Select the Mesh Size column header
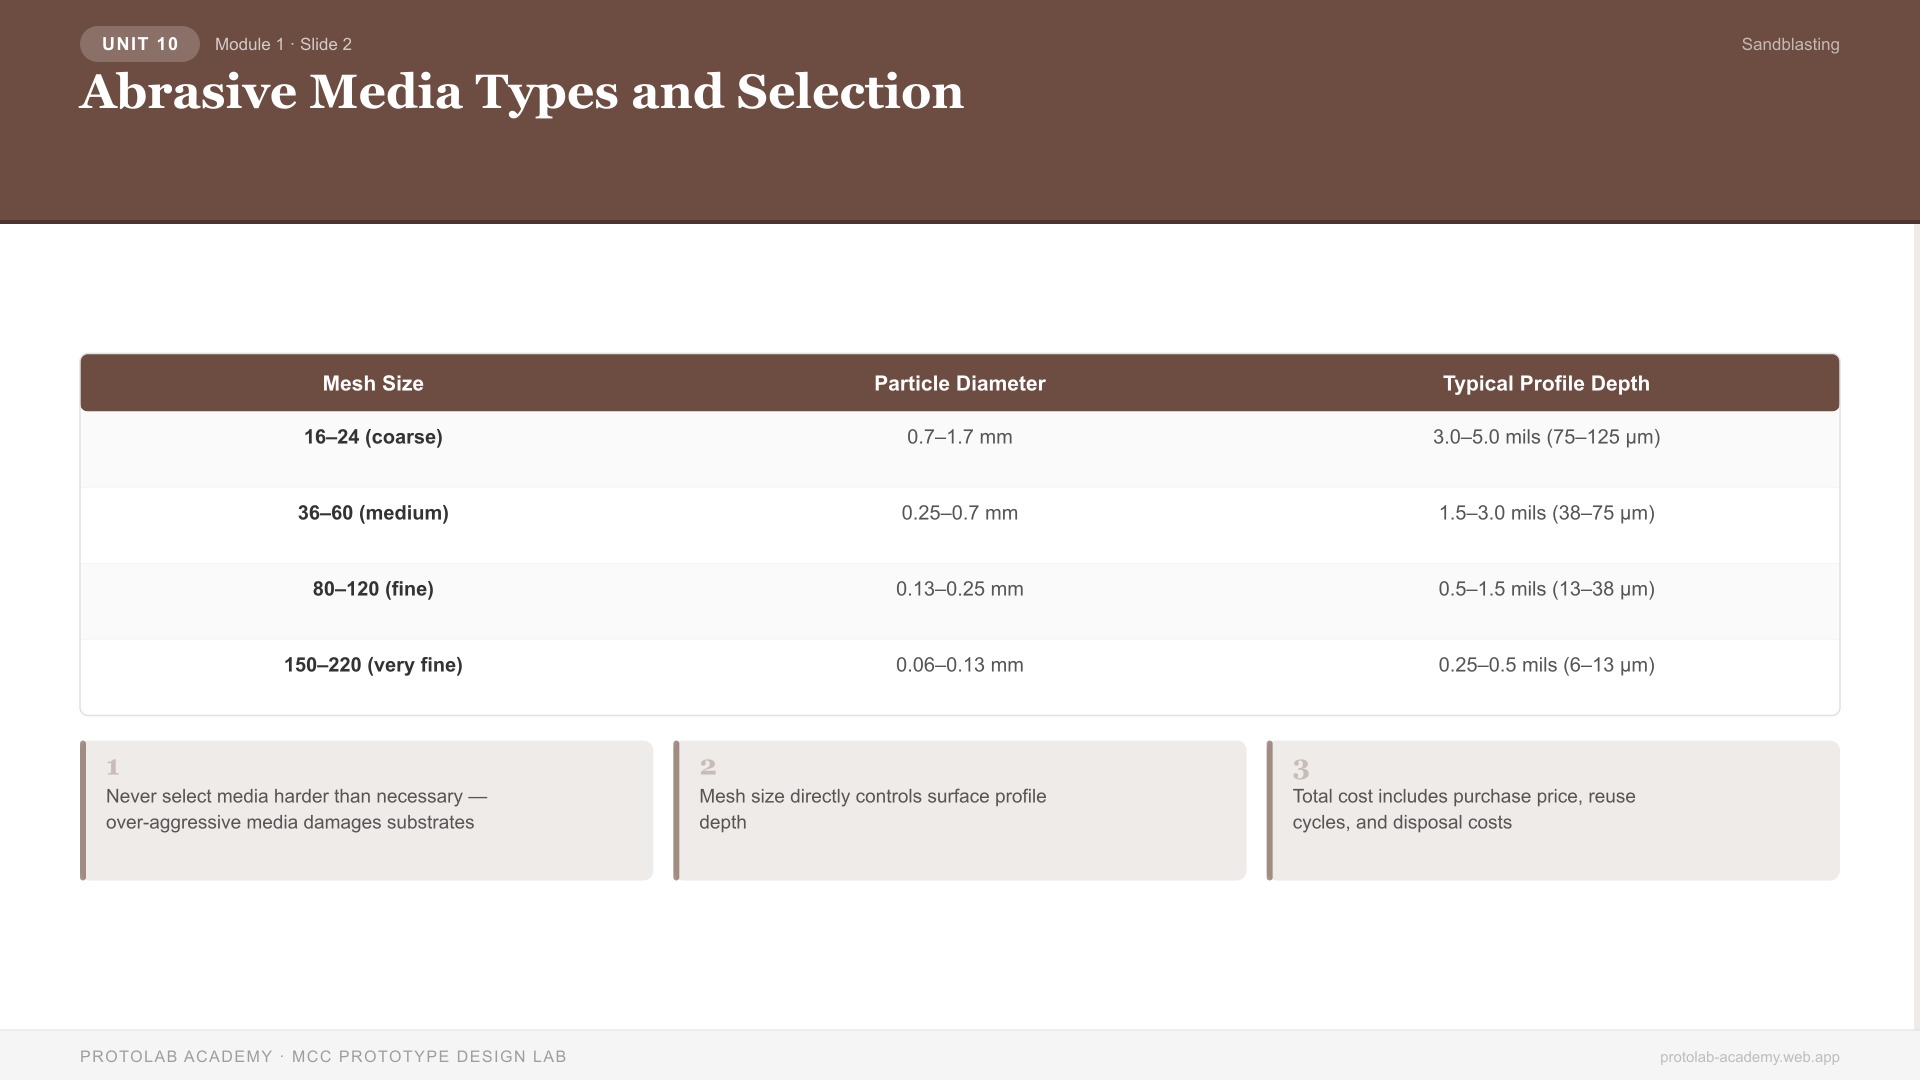The width and height of the screenshot is (1920, 1080). [373, 383]
